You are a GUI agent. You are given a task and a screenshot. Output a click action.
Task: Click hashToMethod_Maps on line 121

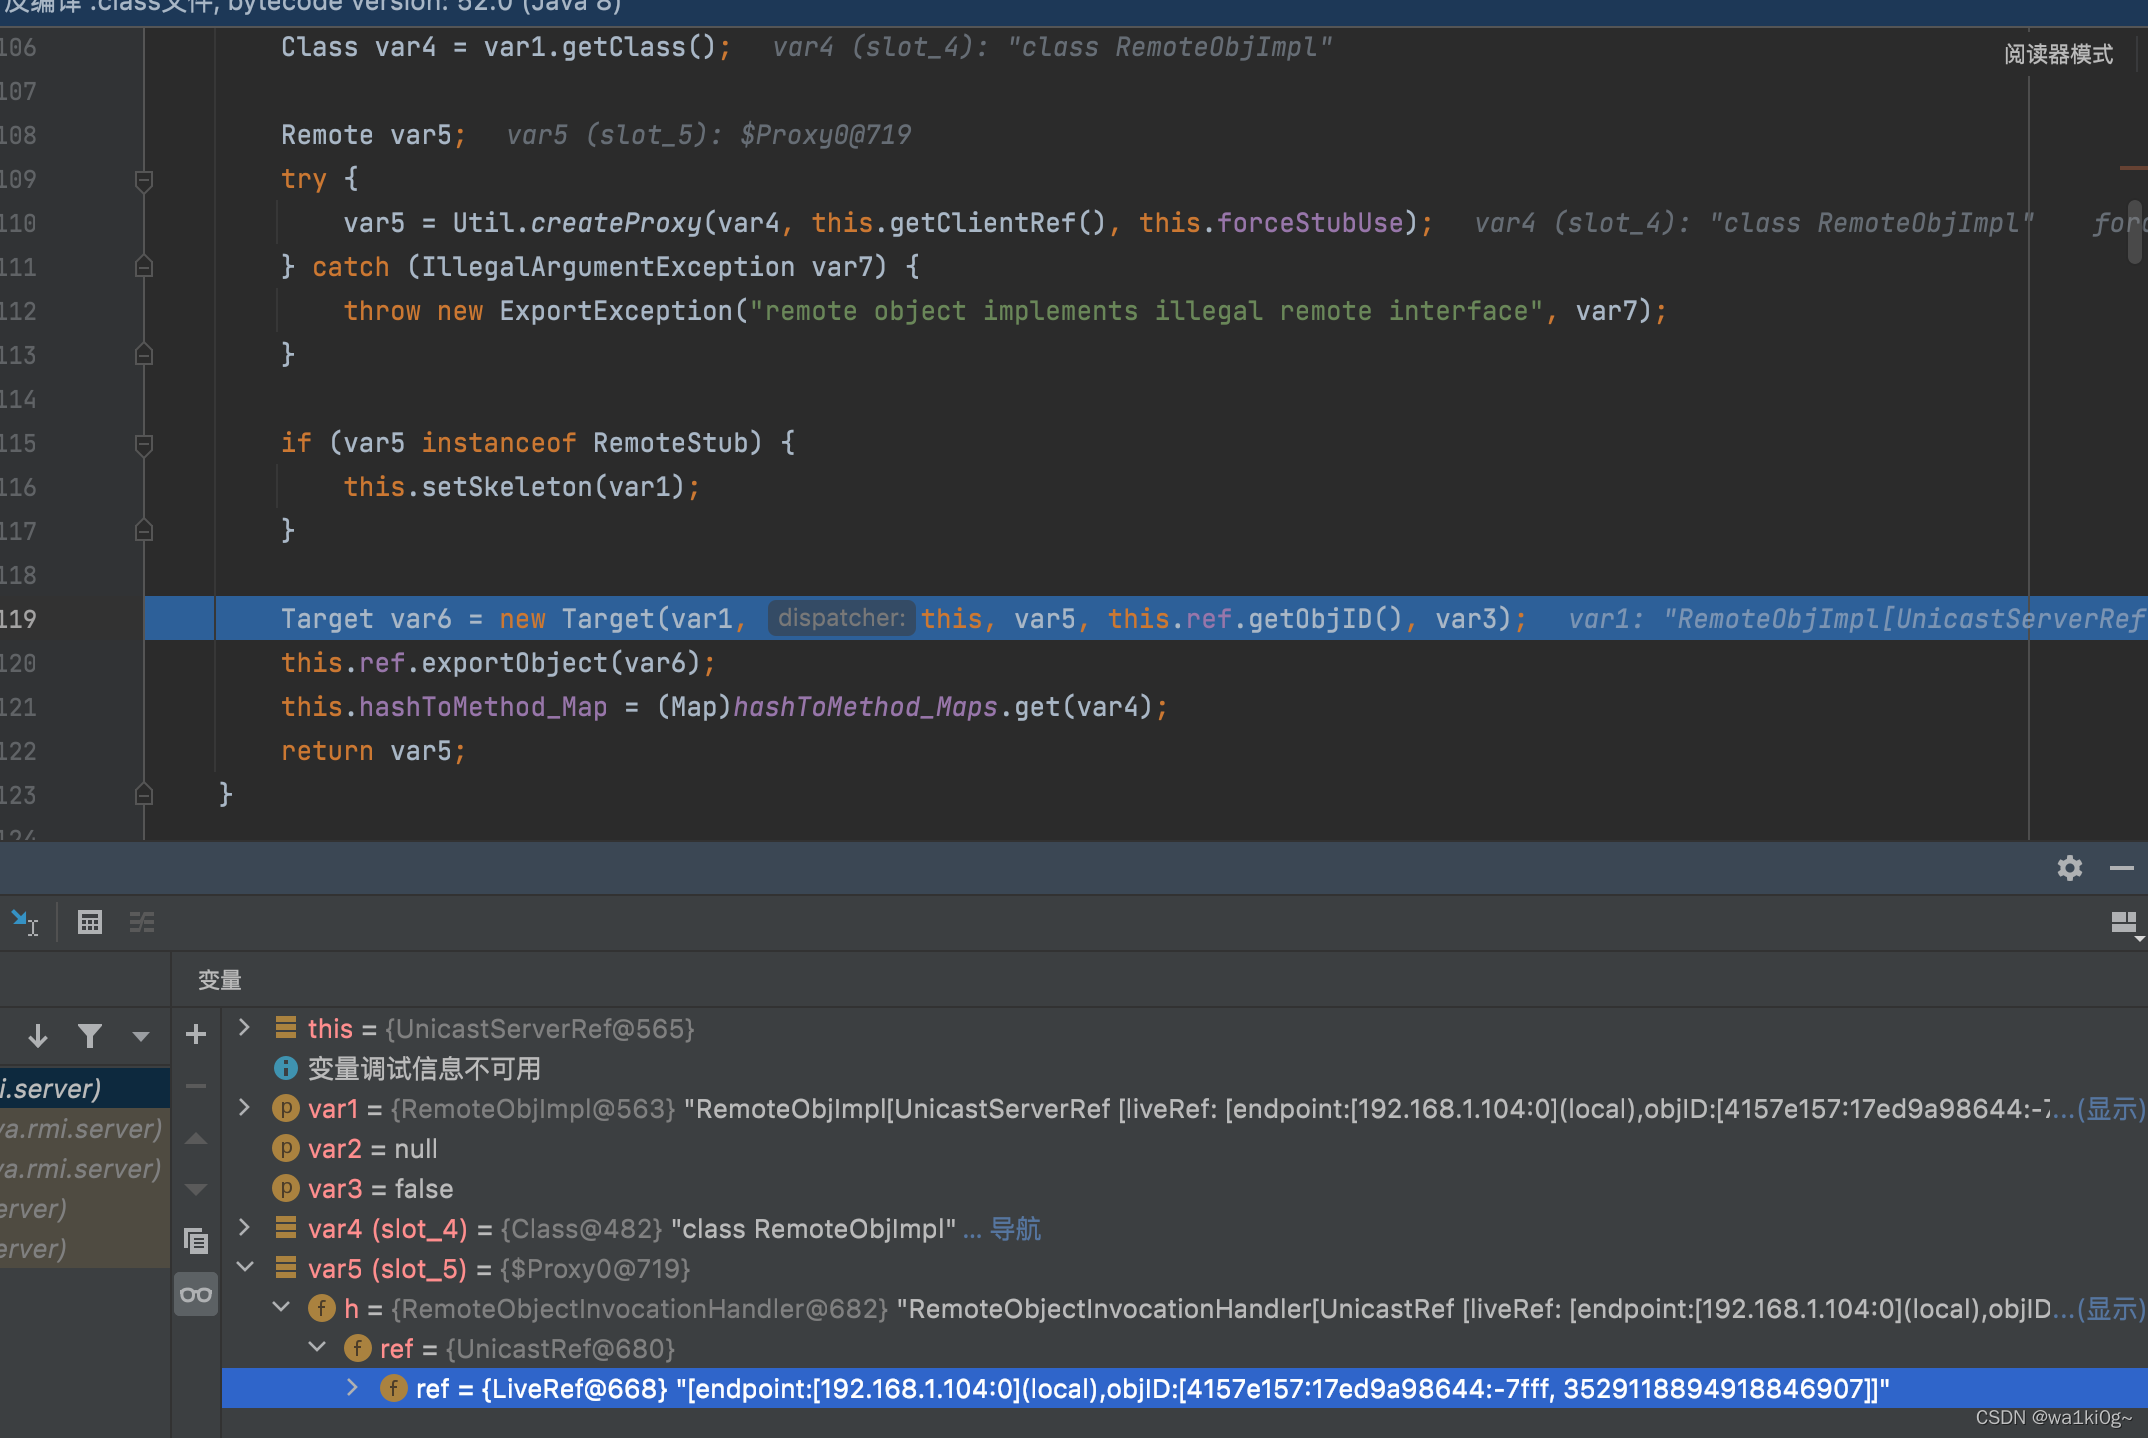tap(865, 707)
